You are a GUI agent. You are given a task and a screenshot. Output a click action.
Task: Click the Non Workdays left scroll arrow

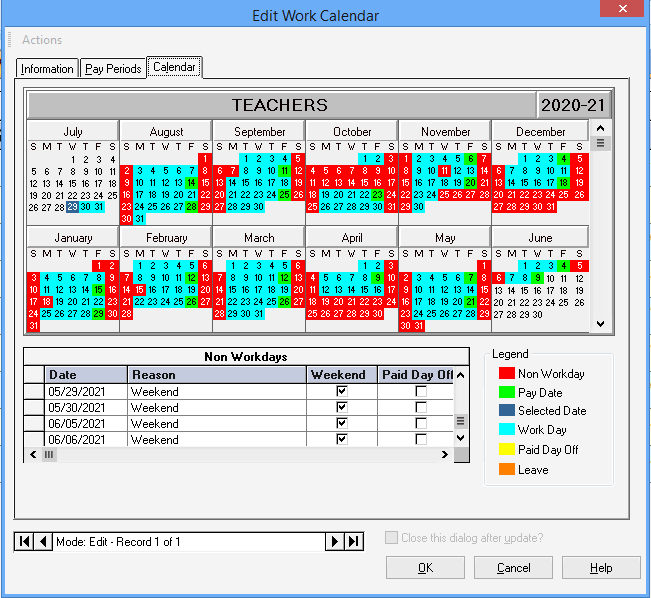(33, 454)
